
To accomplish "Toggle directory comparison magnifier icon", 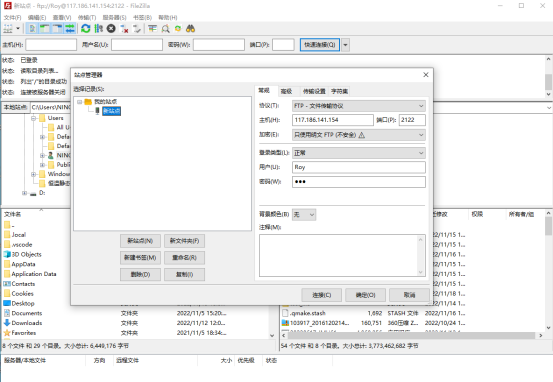I will coord(165,29).
